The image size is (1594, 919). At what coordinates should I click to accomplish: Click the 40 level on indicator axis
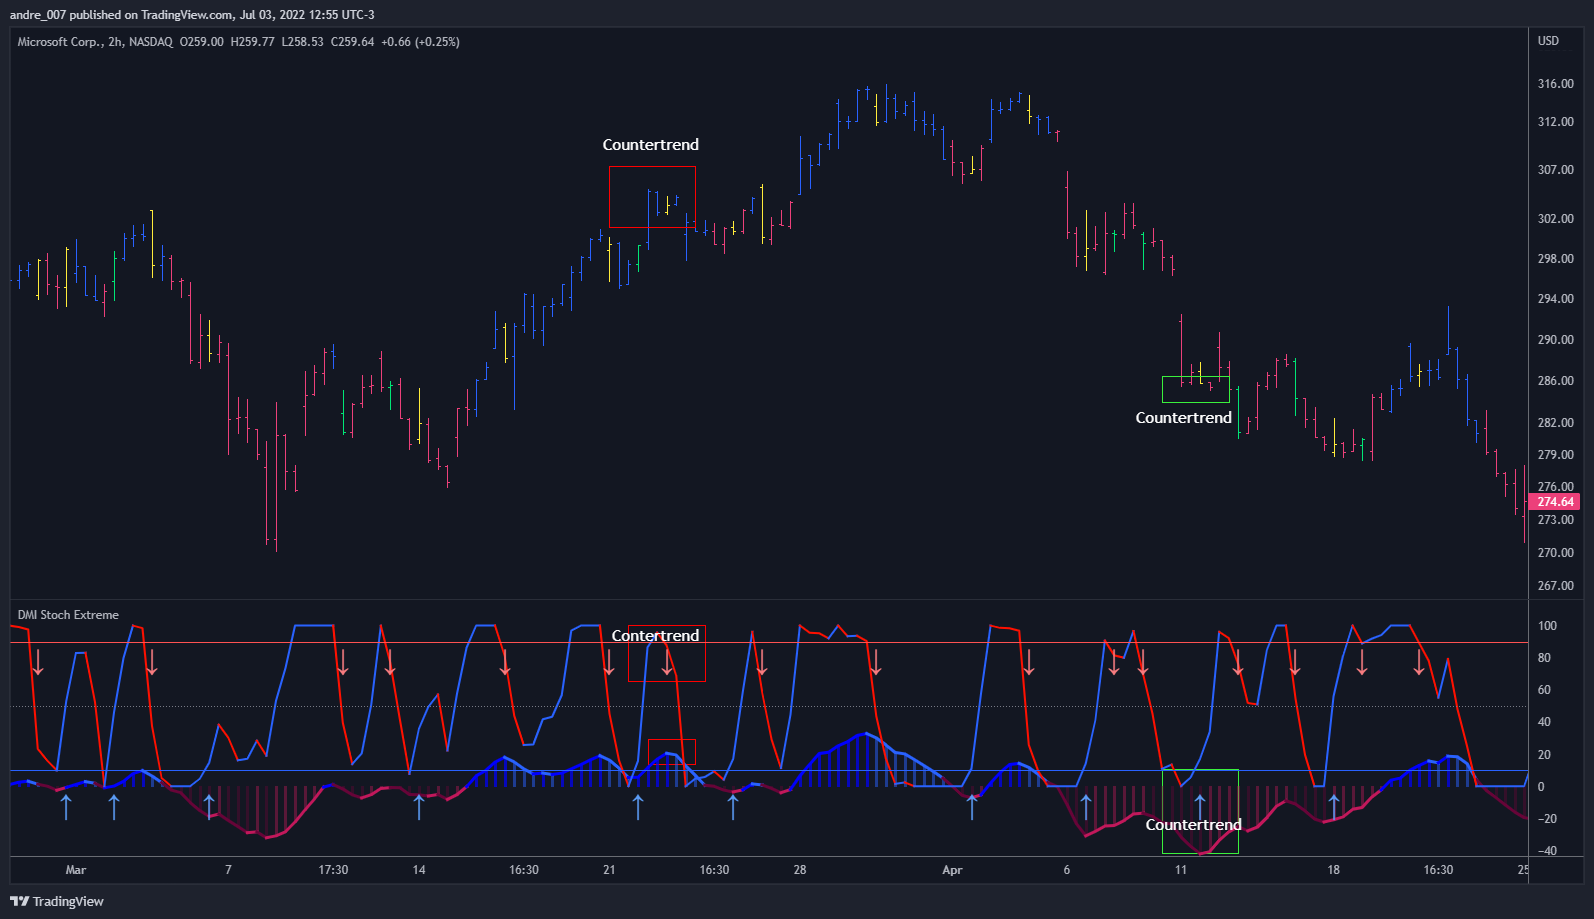(x=1544, y=722)
